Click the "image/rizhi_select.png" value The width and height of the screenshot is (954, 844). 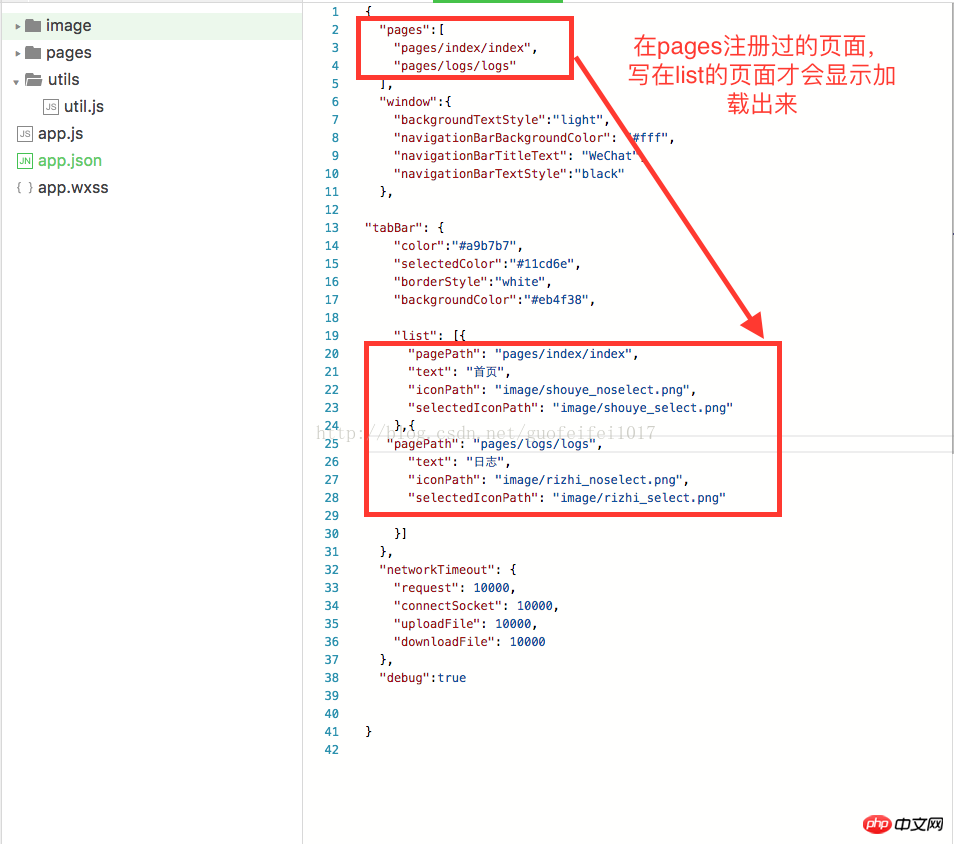tap(639, 498)
